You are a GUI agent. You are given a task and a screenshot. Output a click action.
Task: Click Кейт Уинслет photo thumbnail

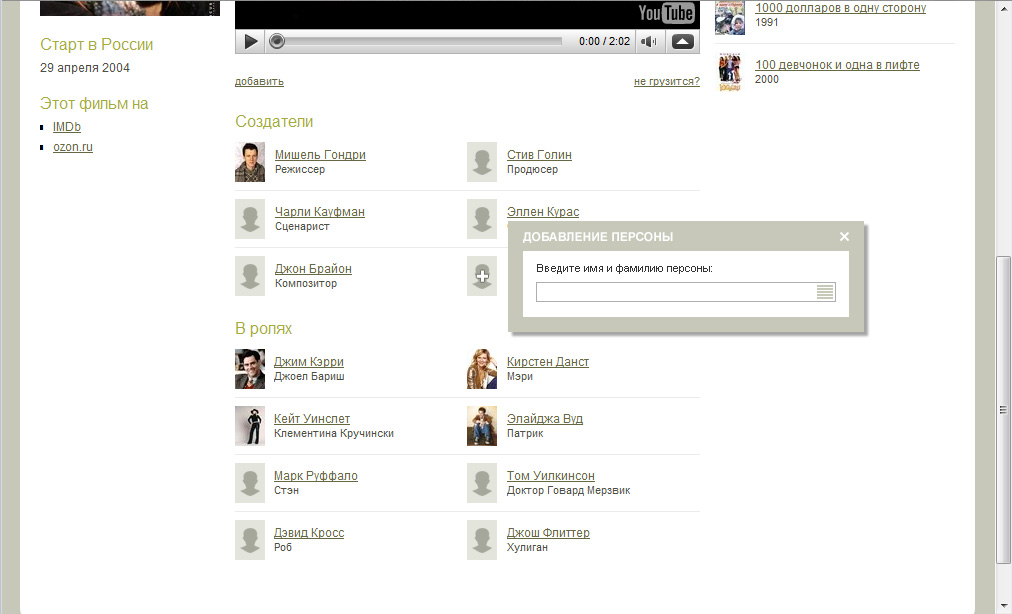pyautogui.click(x=250, y=425)
